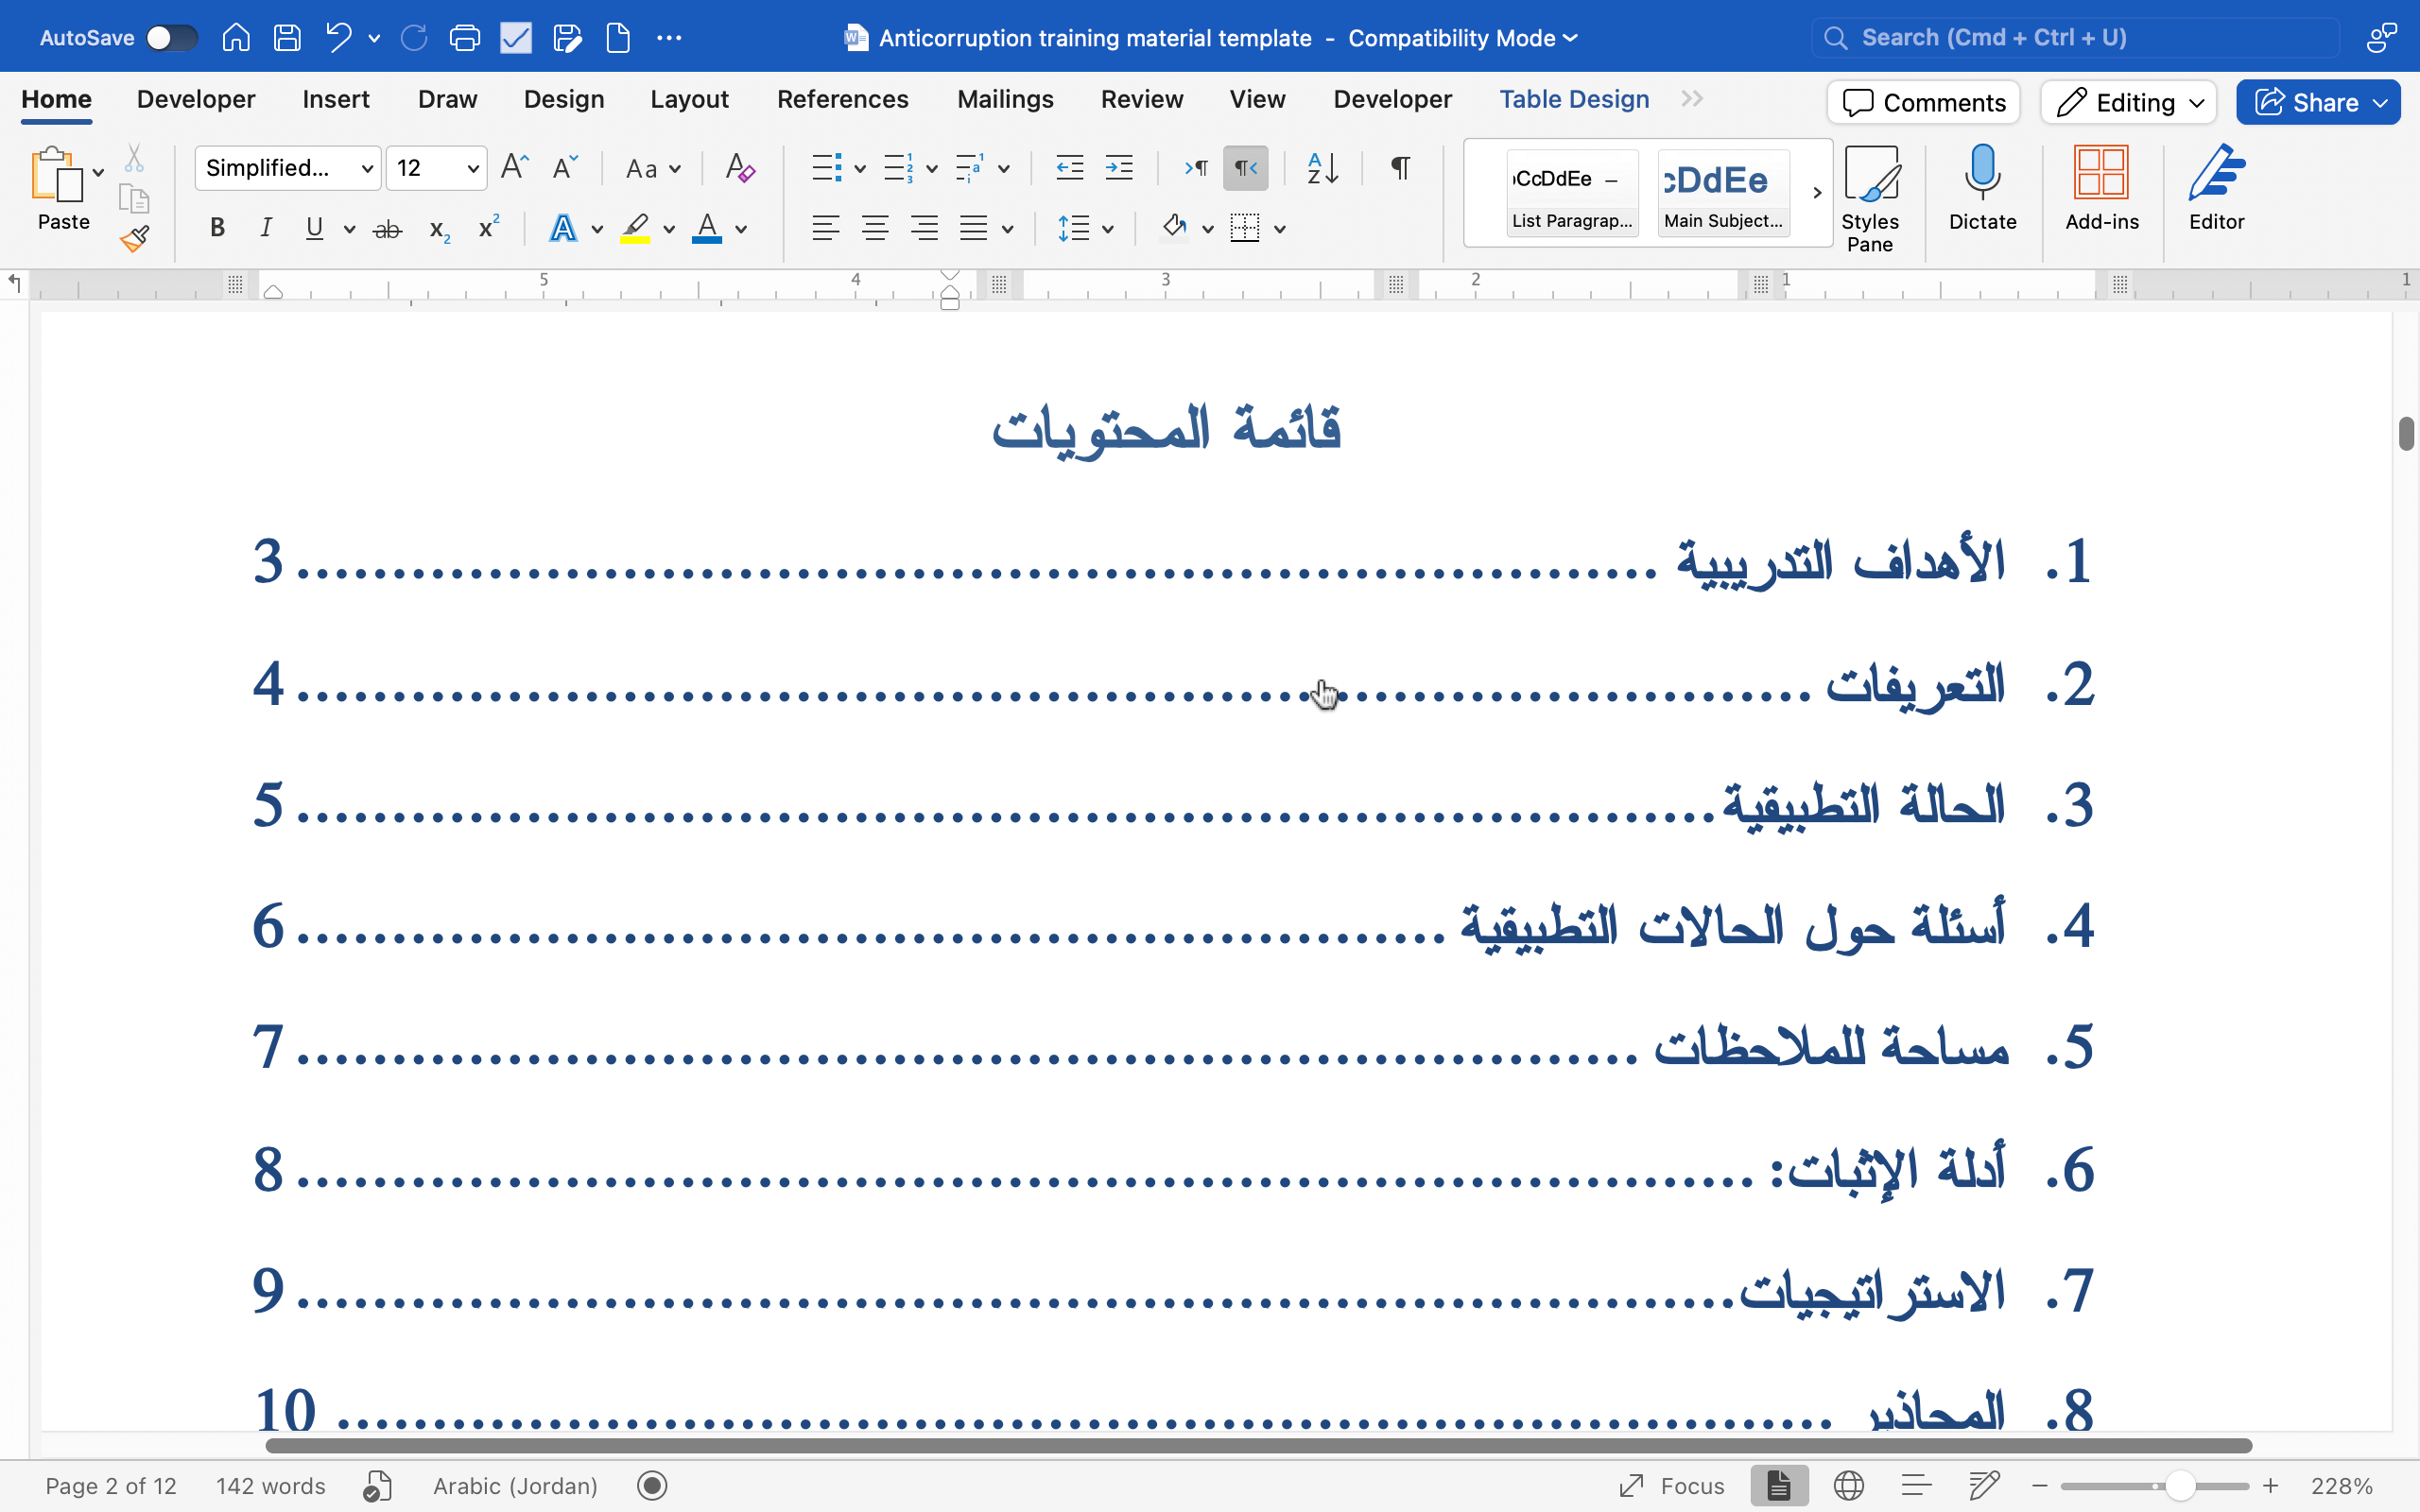The width and height of the screenshot is (2420, 1512).
Task: Click the Share button
Action: [2317, 102]
